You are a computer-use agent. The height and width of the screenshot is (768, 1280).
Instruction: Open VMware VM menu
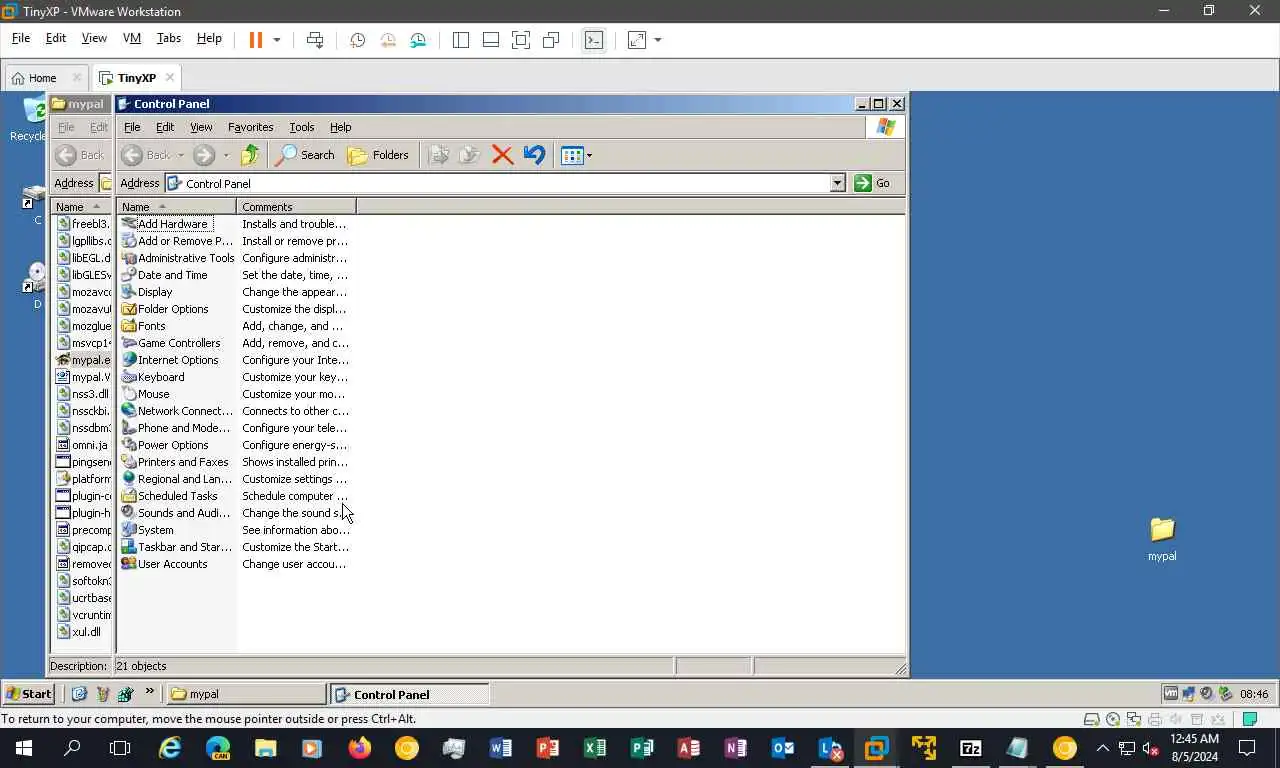132,38
